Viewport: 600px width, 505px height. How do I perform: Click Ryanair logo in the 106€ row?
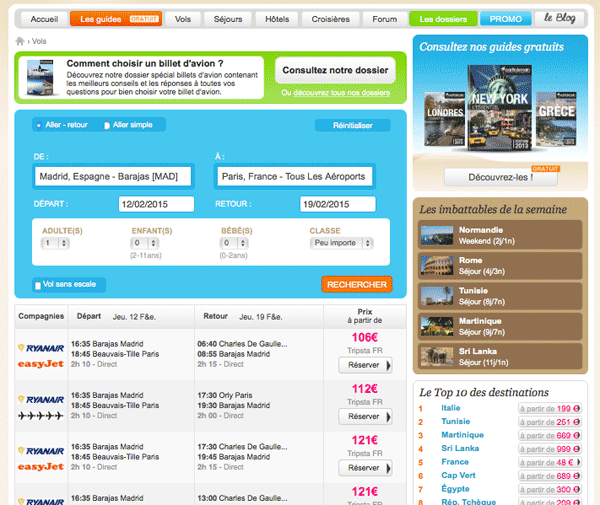[41, 348]
